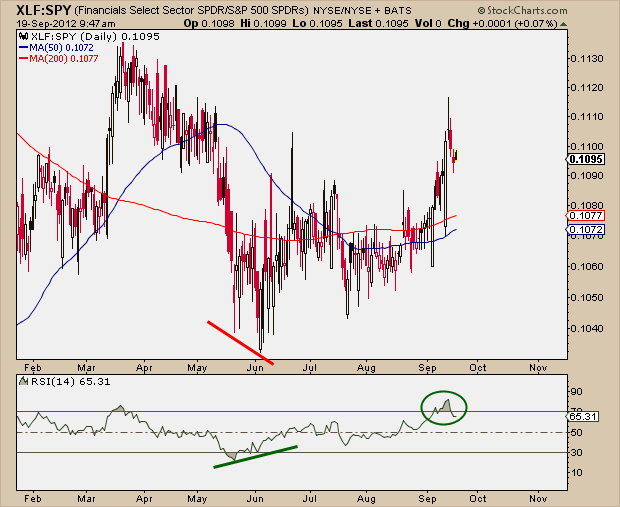The image size is (620, 507).
Task: Click the Feb label on RSI panel axis
Action: 32,499
